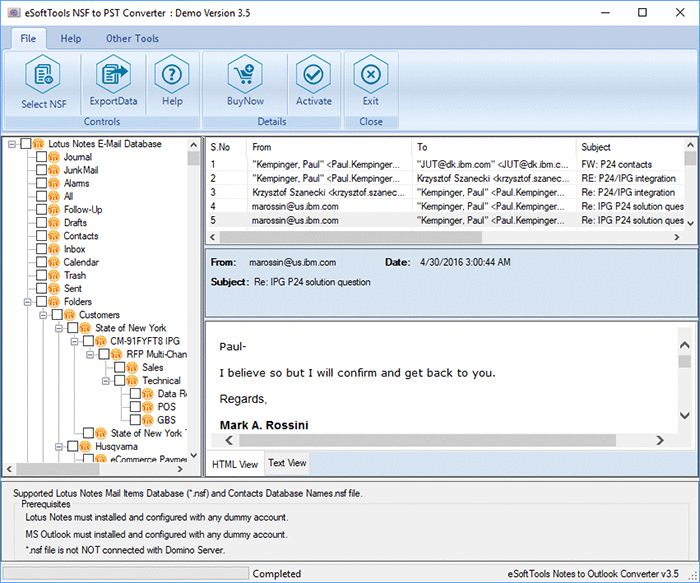The width and height of the screenshot is (700, 583).
Task: Click the Sales folder icon
Action: 132,368
